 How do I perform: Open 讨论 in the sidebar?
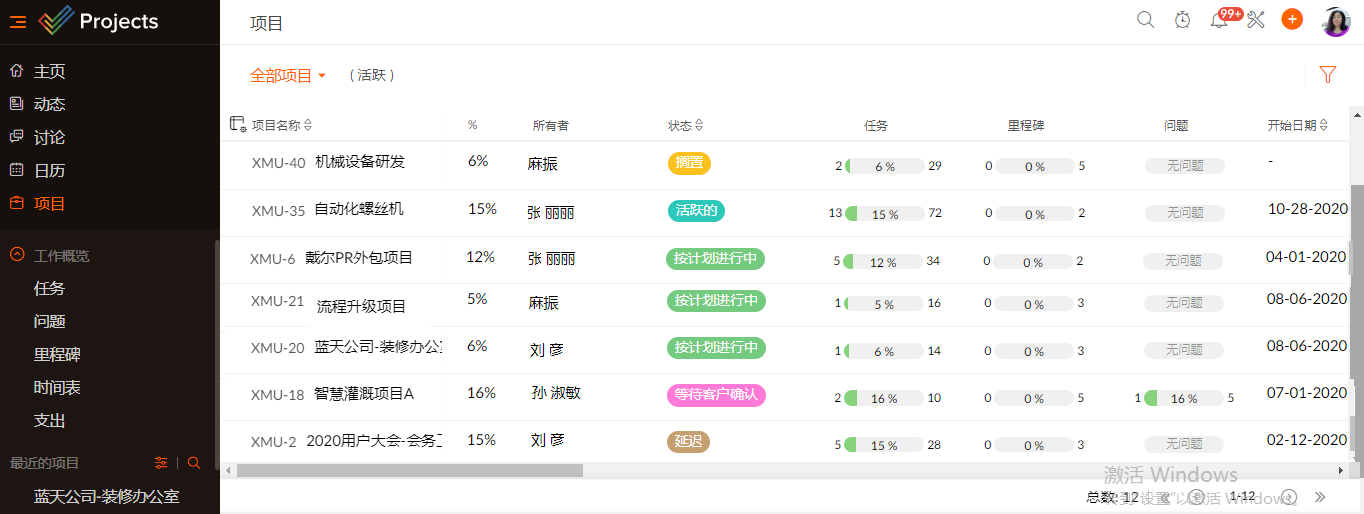(49, 137)
